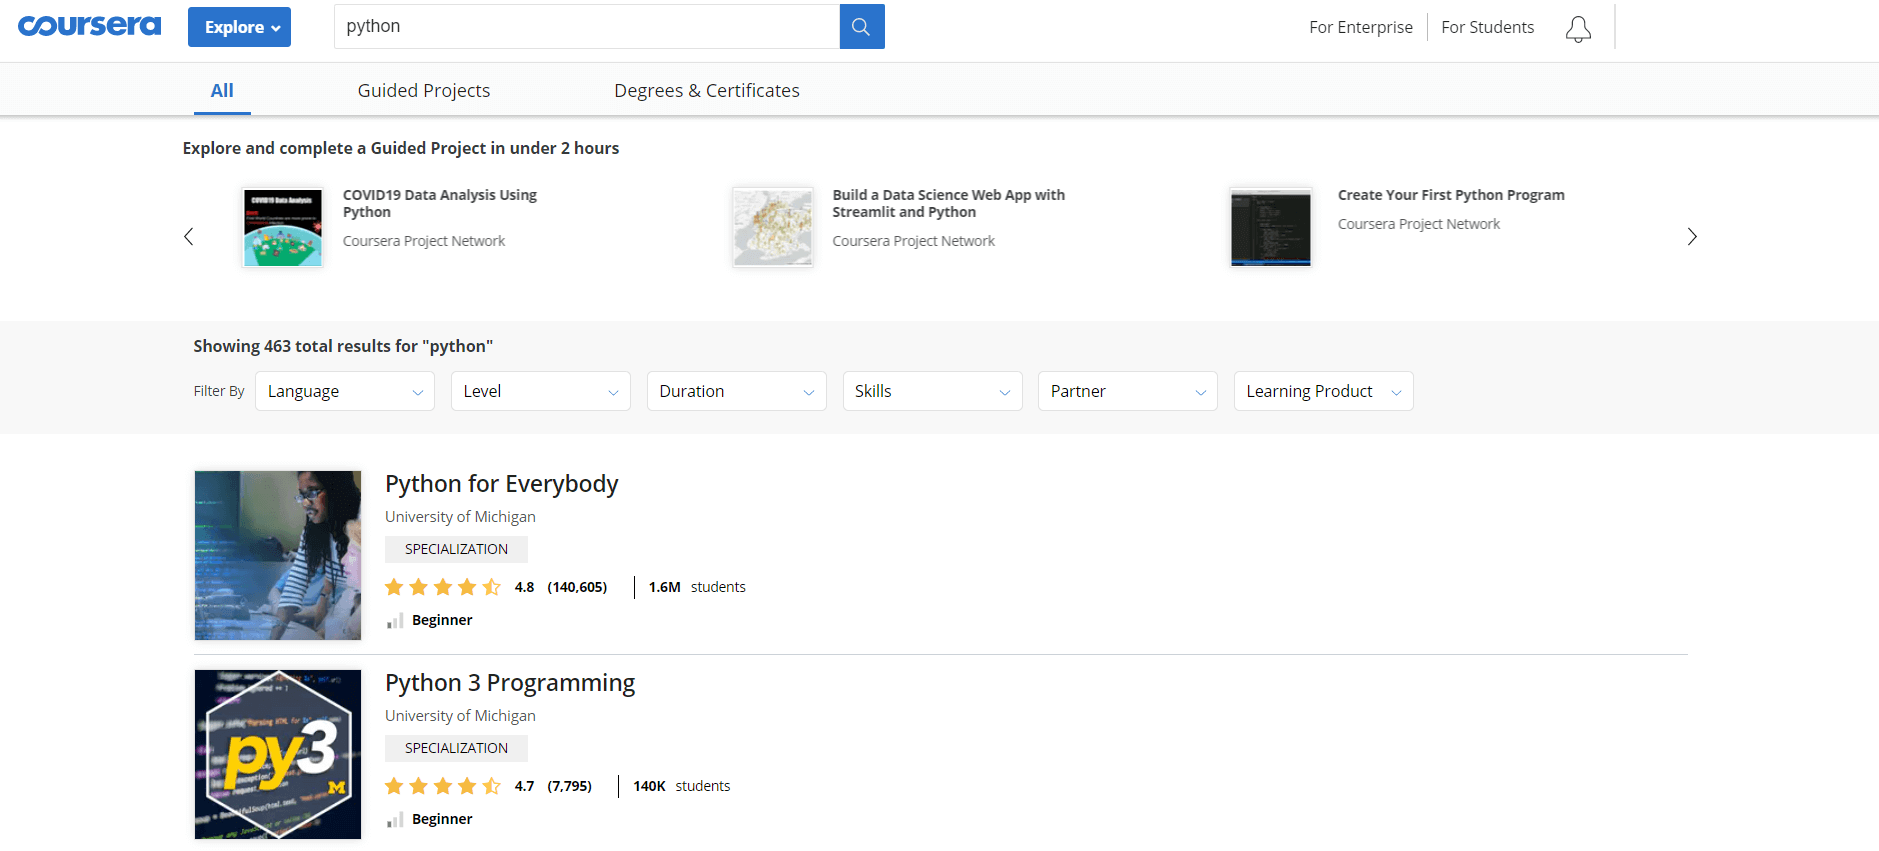Click the search field containing python
This screenshot has height=851, width=1879.
587,27
